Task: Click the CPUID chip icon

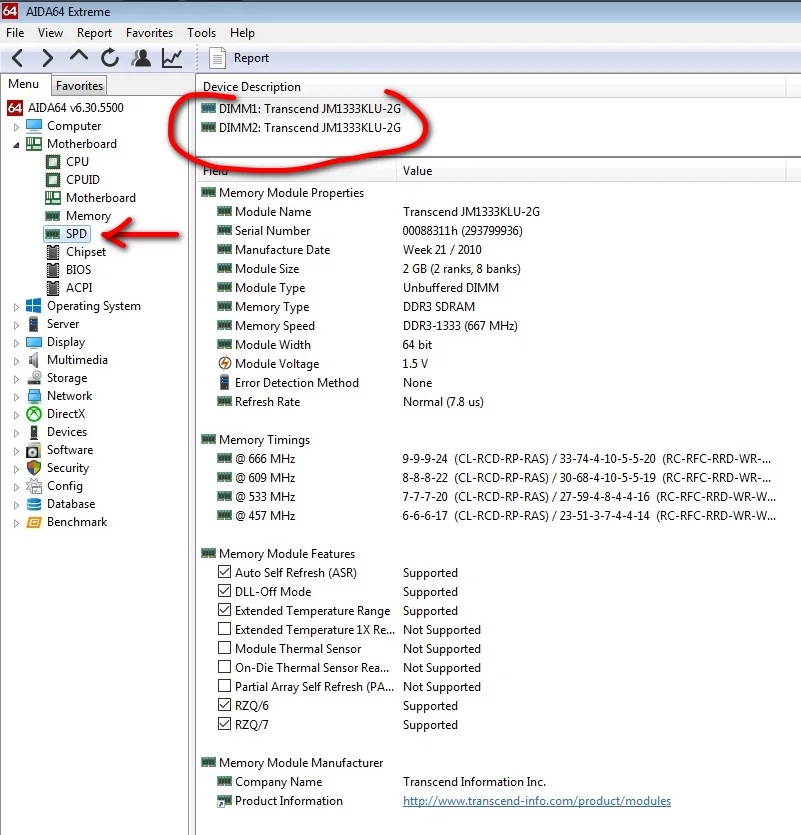Action: [53, 180]
